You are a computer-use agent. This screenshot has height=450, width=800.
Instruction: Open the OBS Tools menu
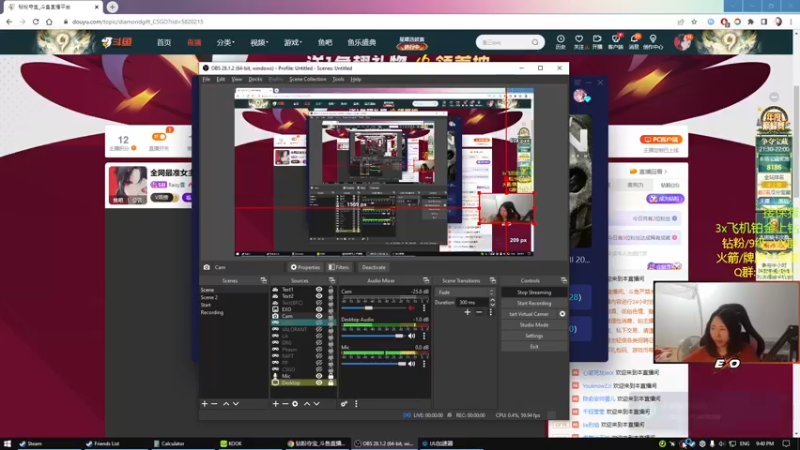click(338, 79)
